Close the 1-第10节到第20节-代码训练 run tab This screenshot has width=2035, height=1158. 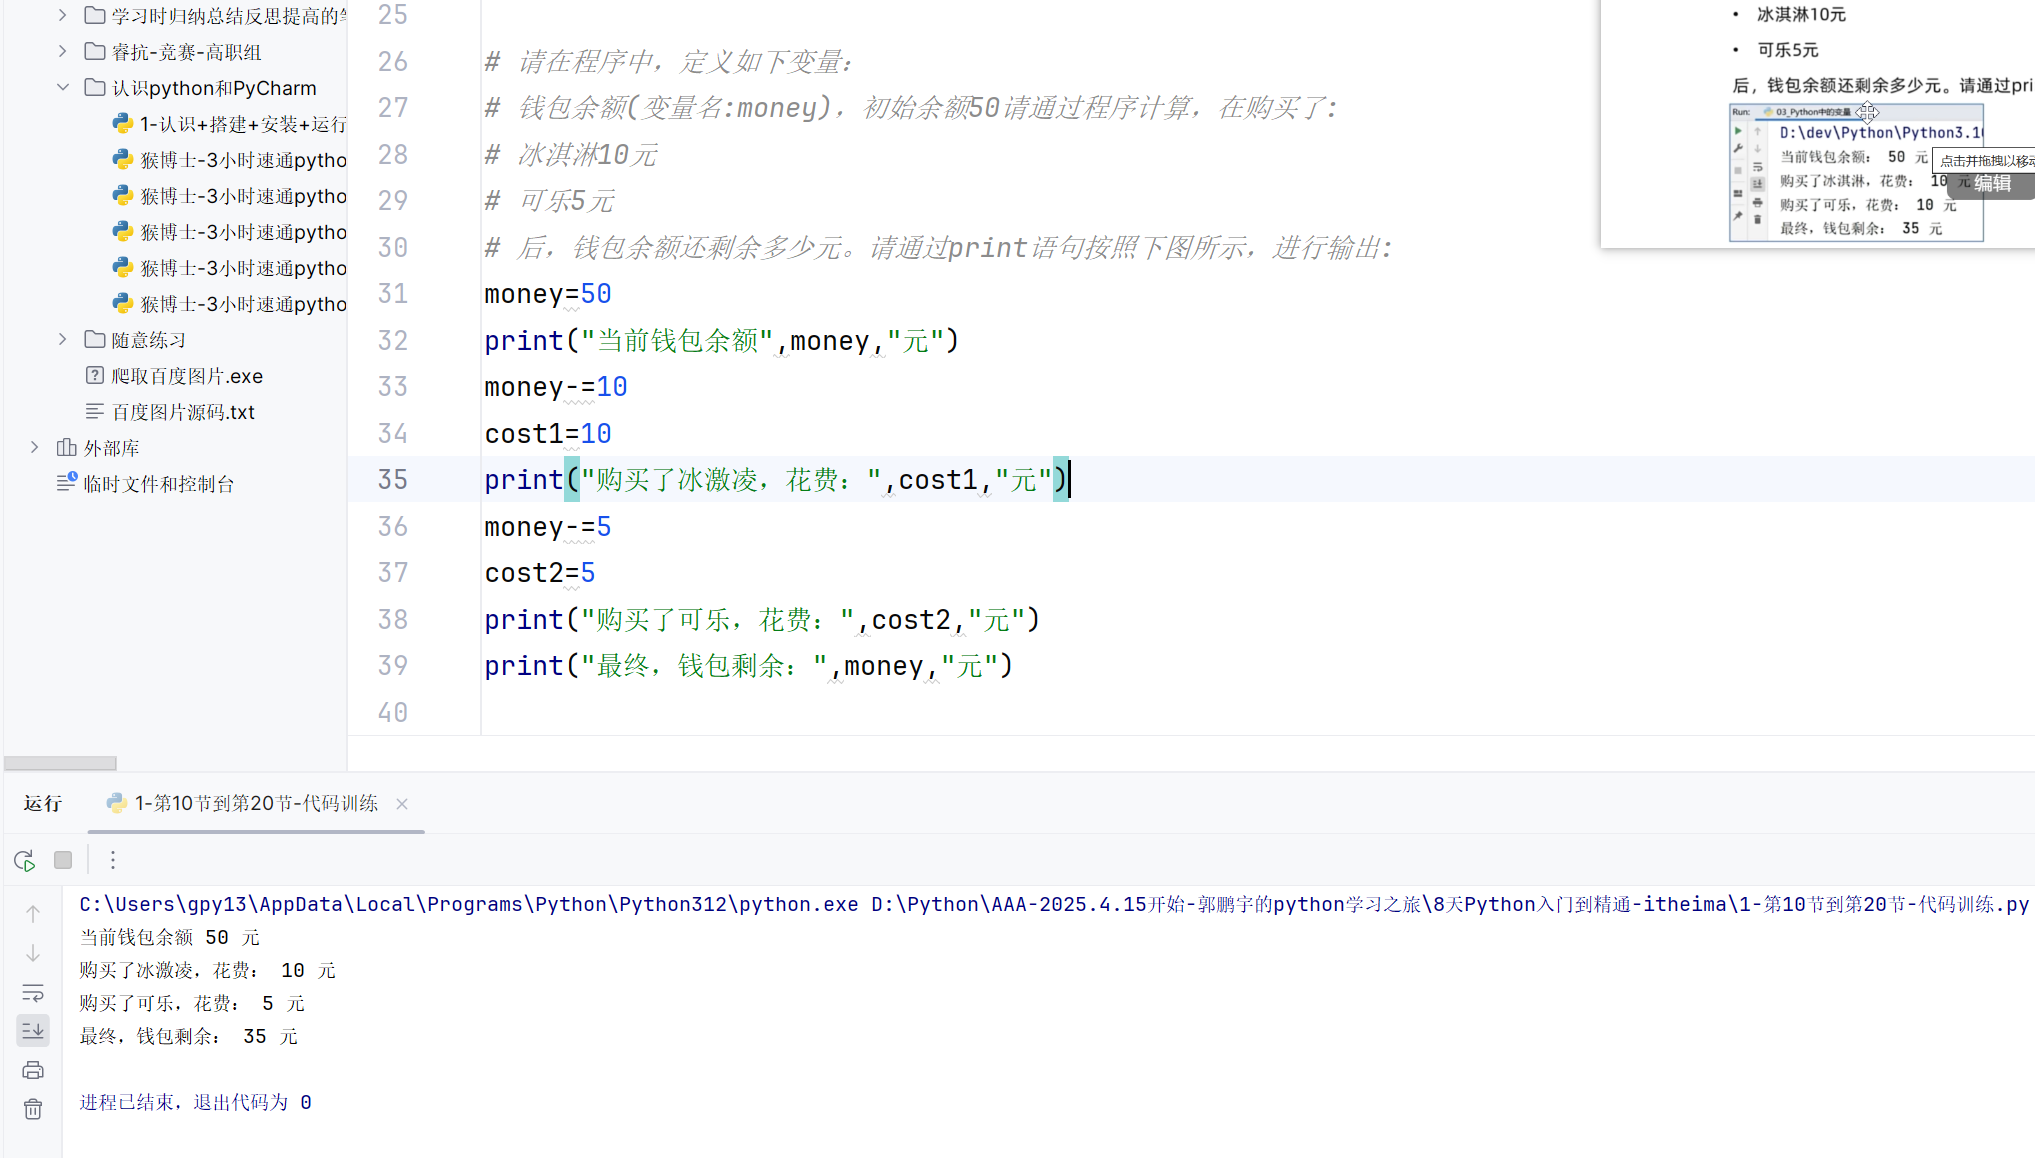pos(402,804)
